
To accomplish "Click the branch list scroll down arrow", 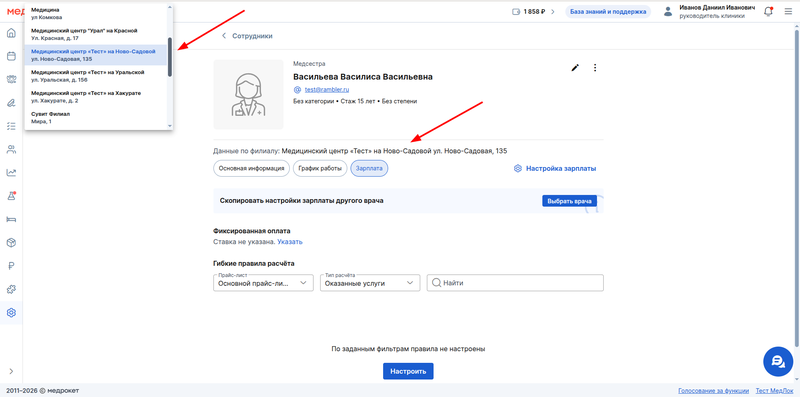I will (170, 126).
